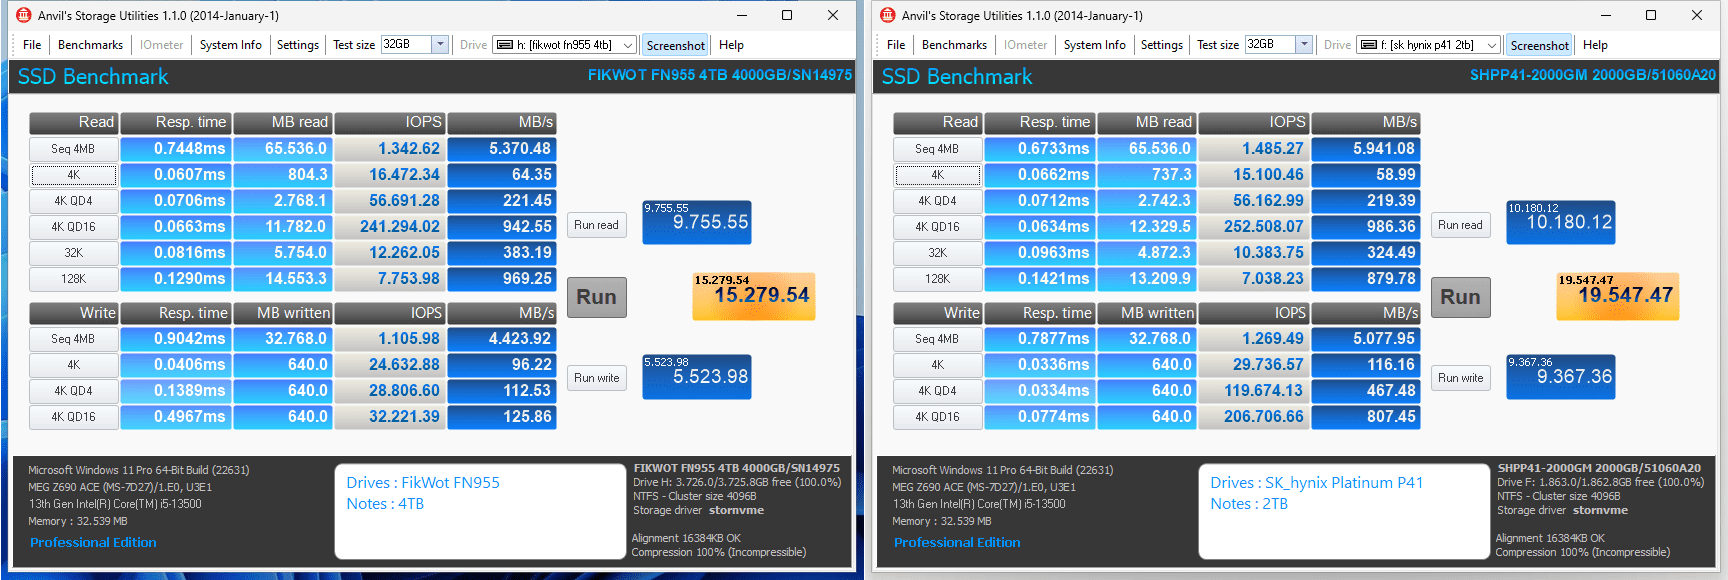Select read Seq 4MB test in left window
The height and width of the screenshot is (580, 1728).
(x=74, y=149)
